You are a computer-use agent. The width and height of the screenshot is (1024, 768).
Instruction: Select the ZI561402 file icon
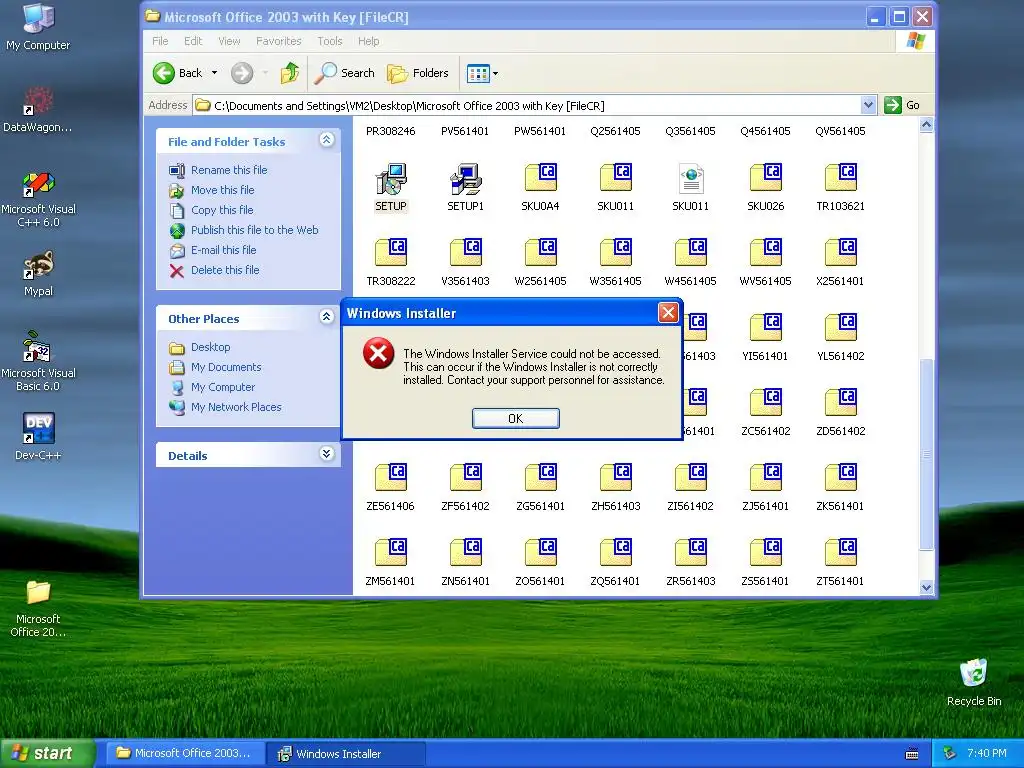[690, 479]
